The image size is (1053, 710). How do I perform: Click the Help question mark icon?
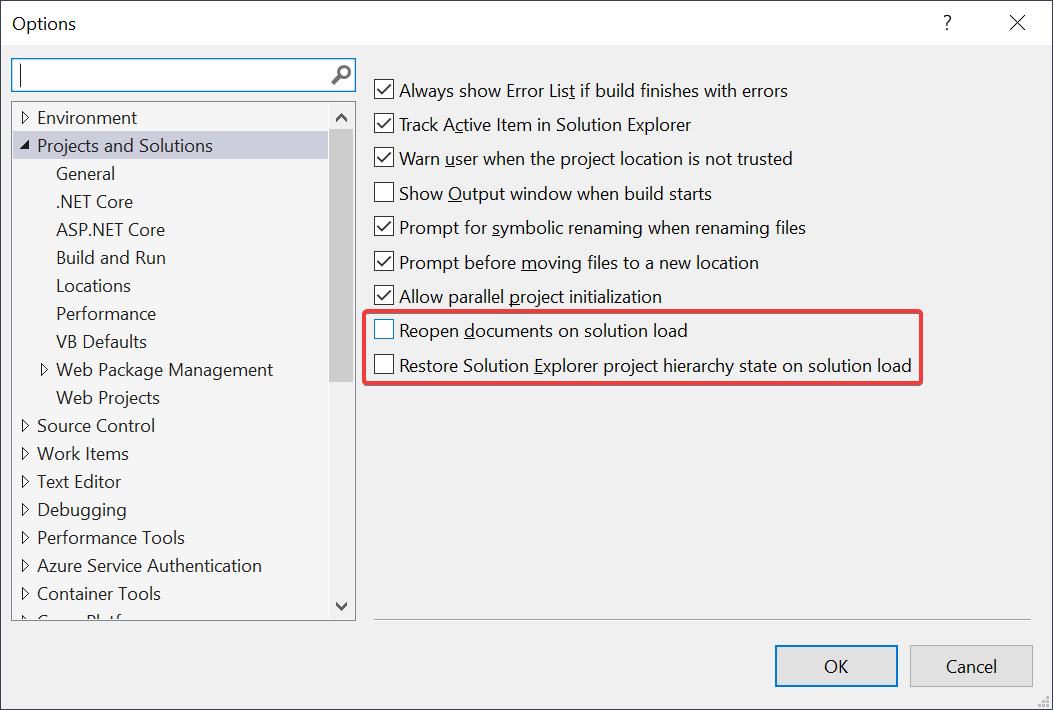(946, 22)
